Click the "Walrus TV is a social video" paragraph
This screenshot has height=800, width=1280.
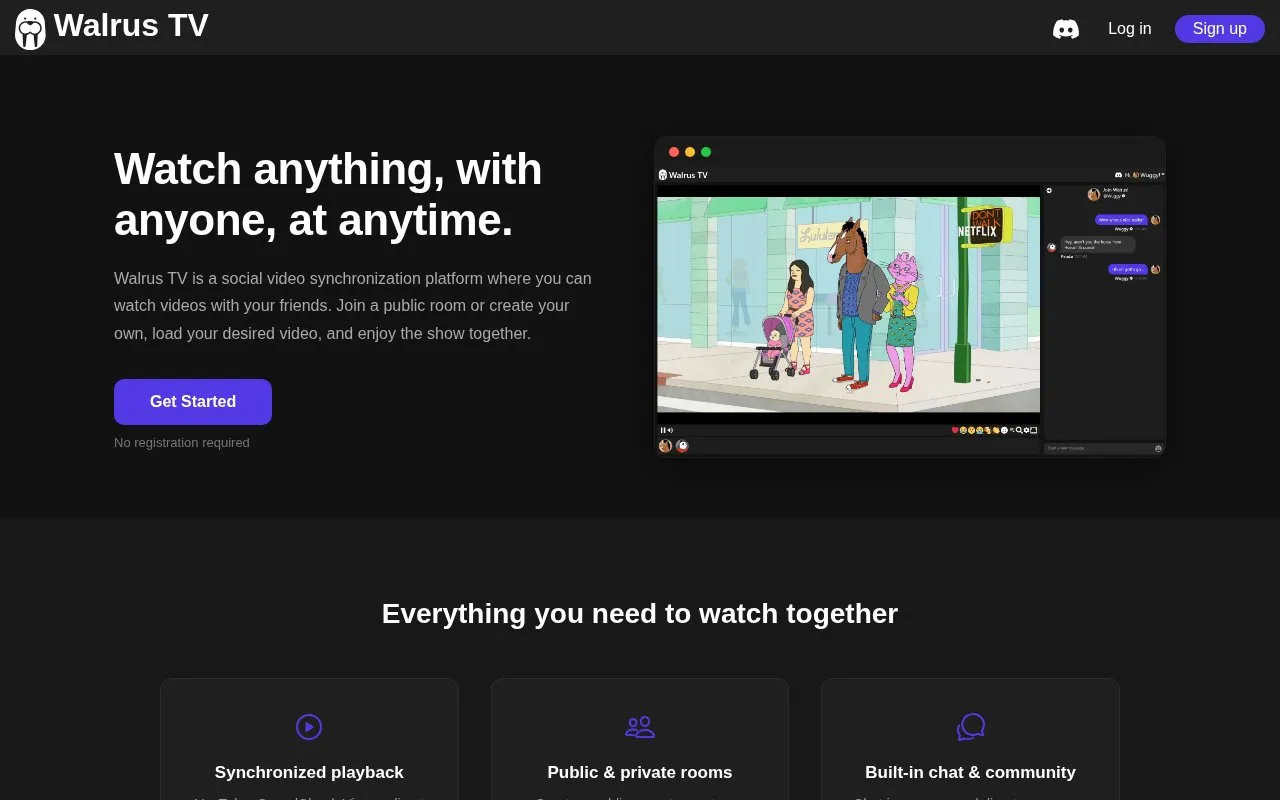[353, 306]
